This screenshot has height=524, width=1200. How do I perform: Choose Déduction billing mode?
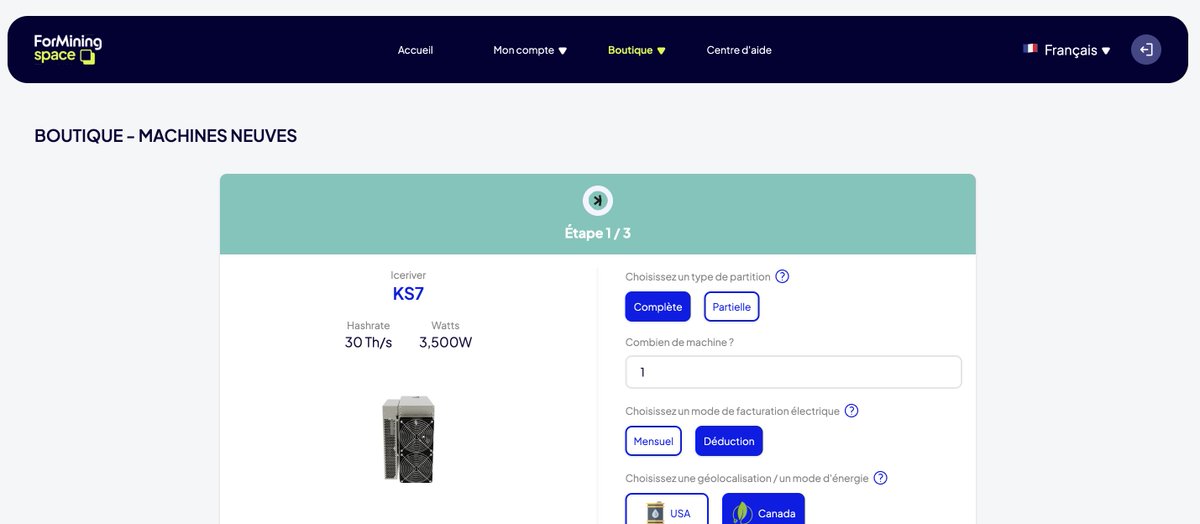point(729,441)
